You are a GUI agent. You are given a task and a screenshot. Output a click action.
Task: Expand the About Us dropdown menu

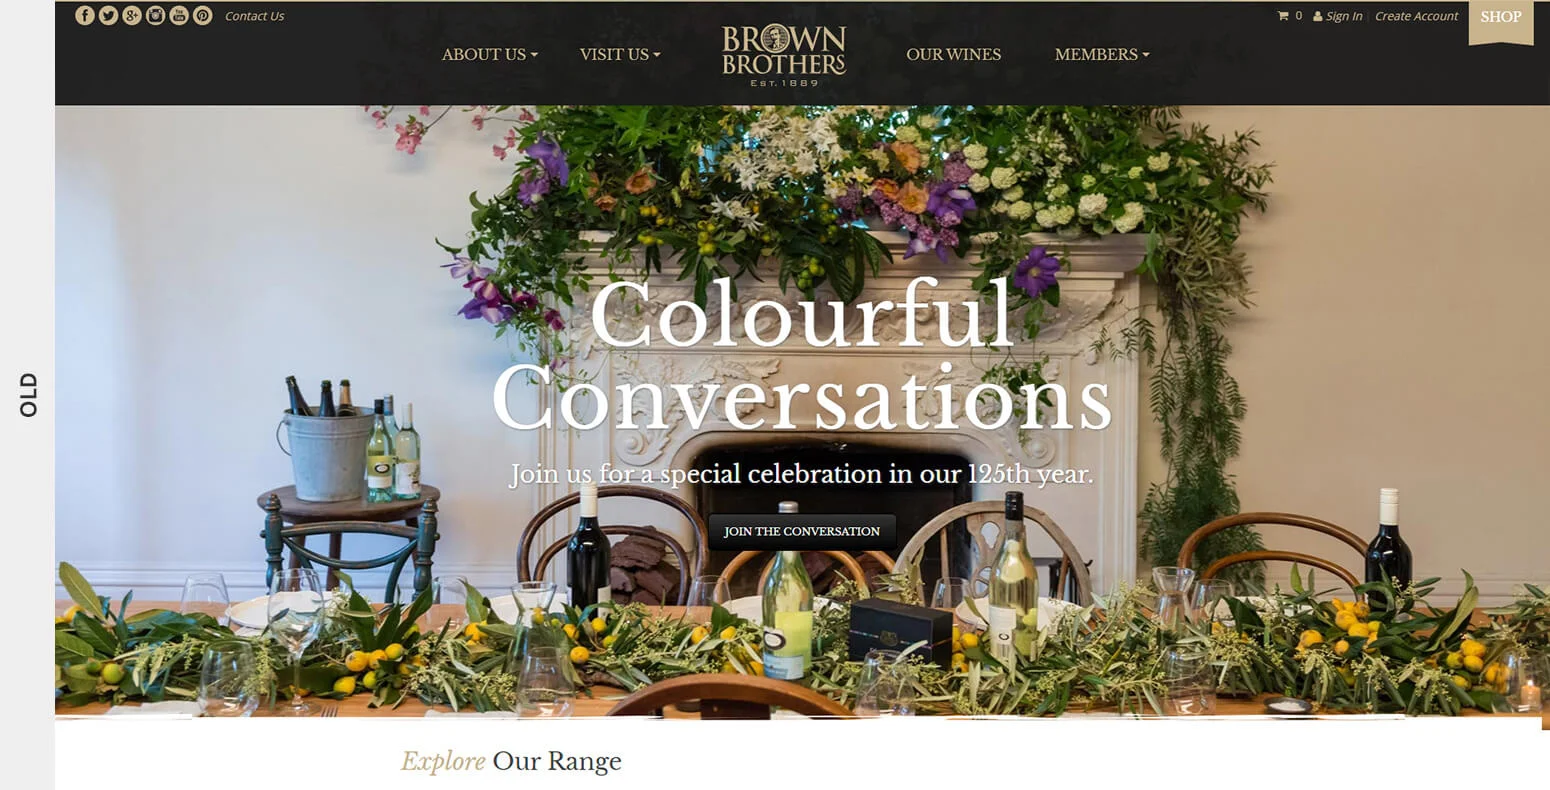tap(490, 54)
